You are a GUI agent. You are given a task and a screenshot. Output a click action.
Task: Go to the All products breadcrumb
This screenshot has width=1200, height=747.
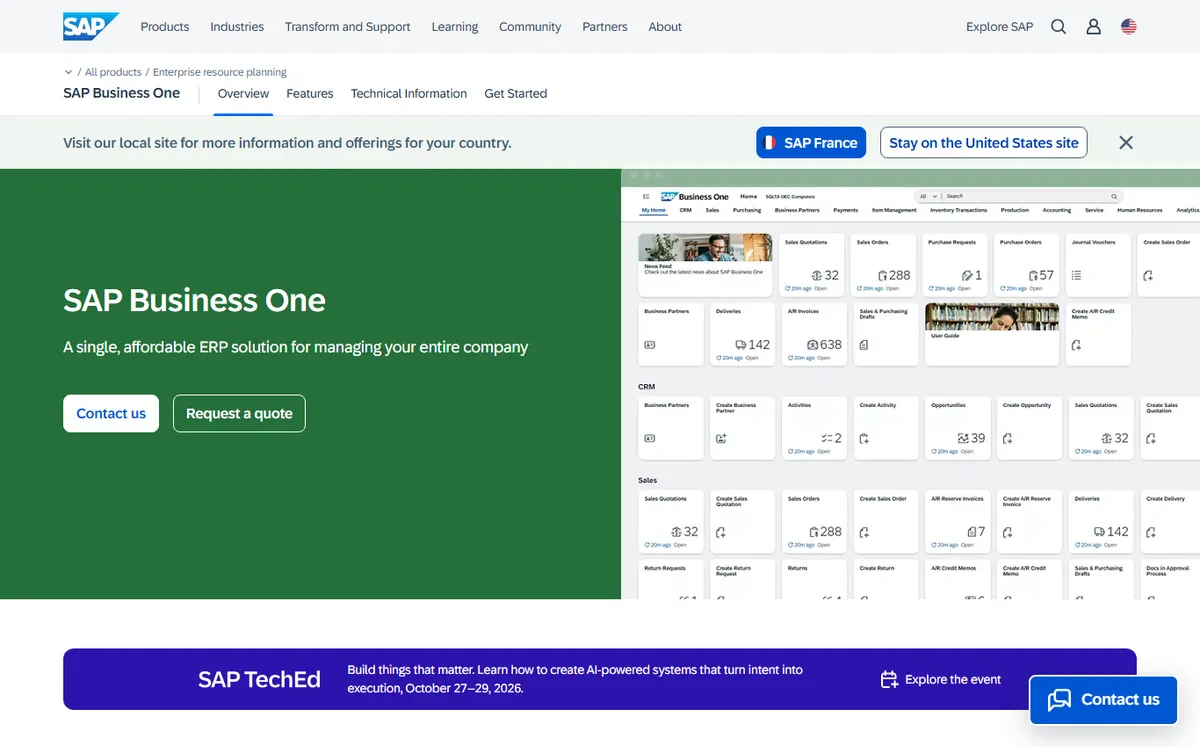(113, 72)
